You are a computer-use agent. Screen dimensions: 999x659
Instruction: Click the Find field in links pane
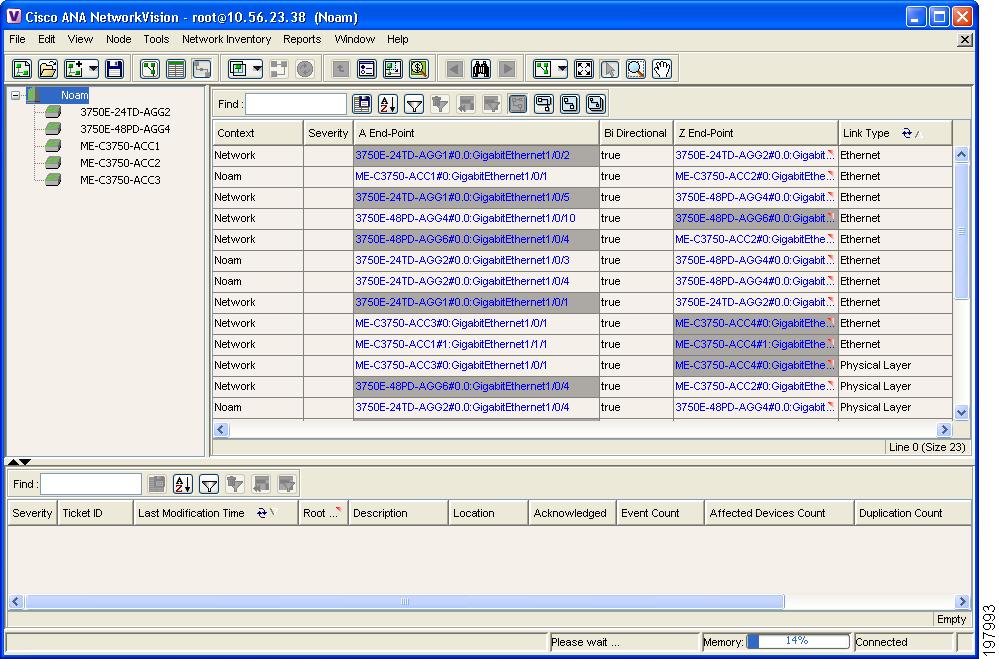296,104
